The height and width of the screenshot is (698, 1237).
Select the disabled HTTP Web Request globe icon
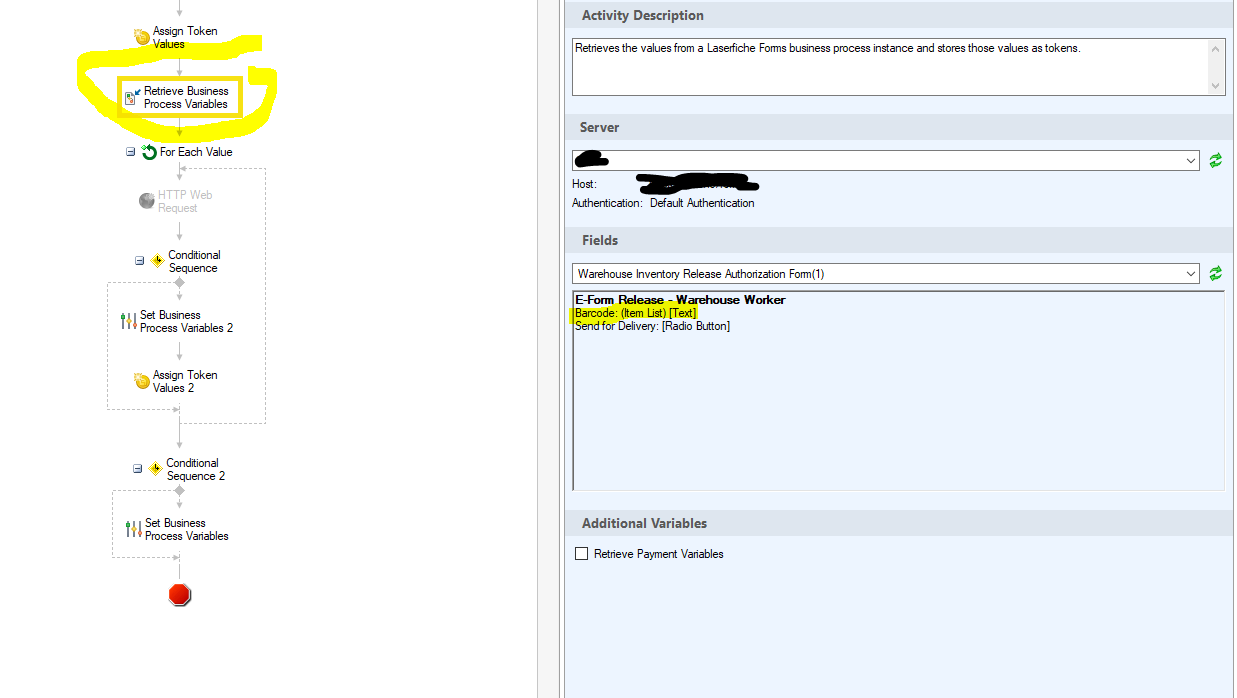point(147,201)
